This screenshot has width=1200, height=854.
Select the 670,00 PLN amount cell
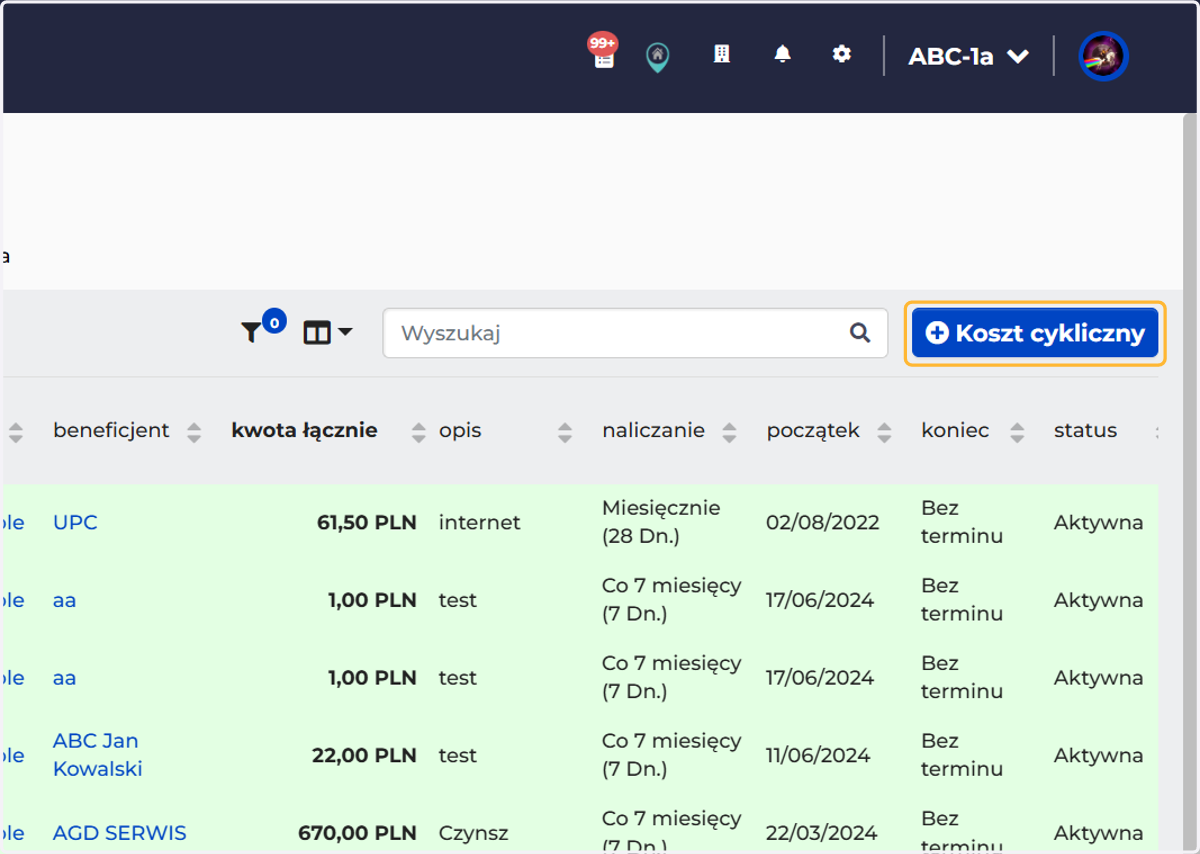[x=357, y=833]
